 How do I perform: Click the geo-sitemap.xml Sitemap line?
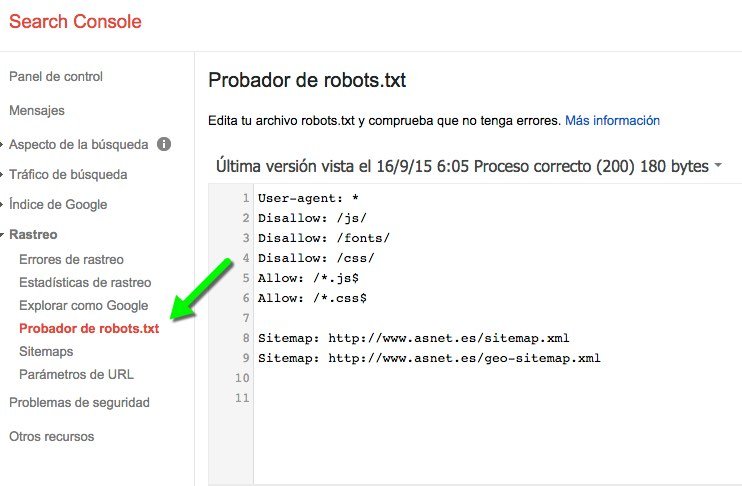coord(429,358)
